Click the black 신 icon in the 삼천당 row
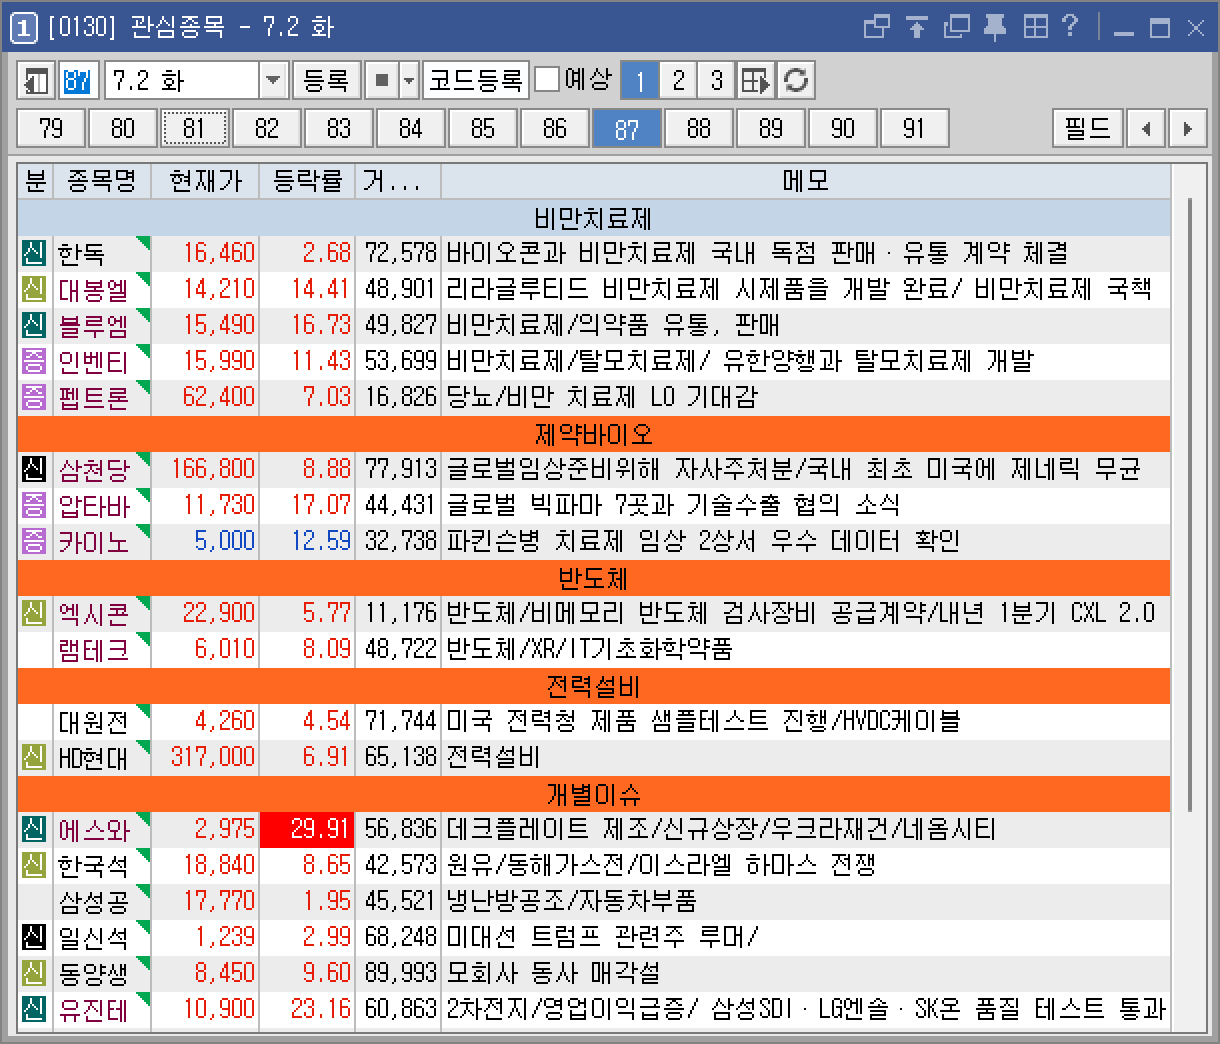 pyautogui.click(x=35, y=469)
